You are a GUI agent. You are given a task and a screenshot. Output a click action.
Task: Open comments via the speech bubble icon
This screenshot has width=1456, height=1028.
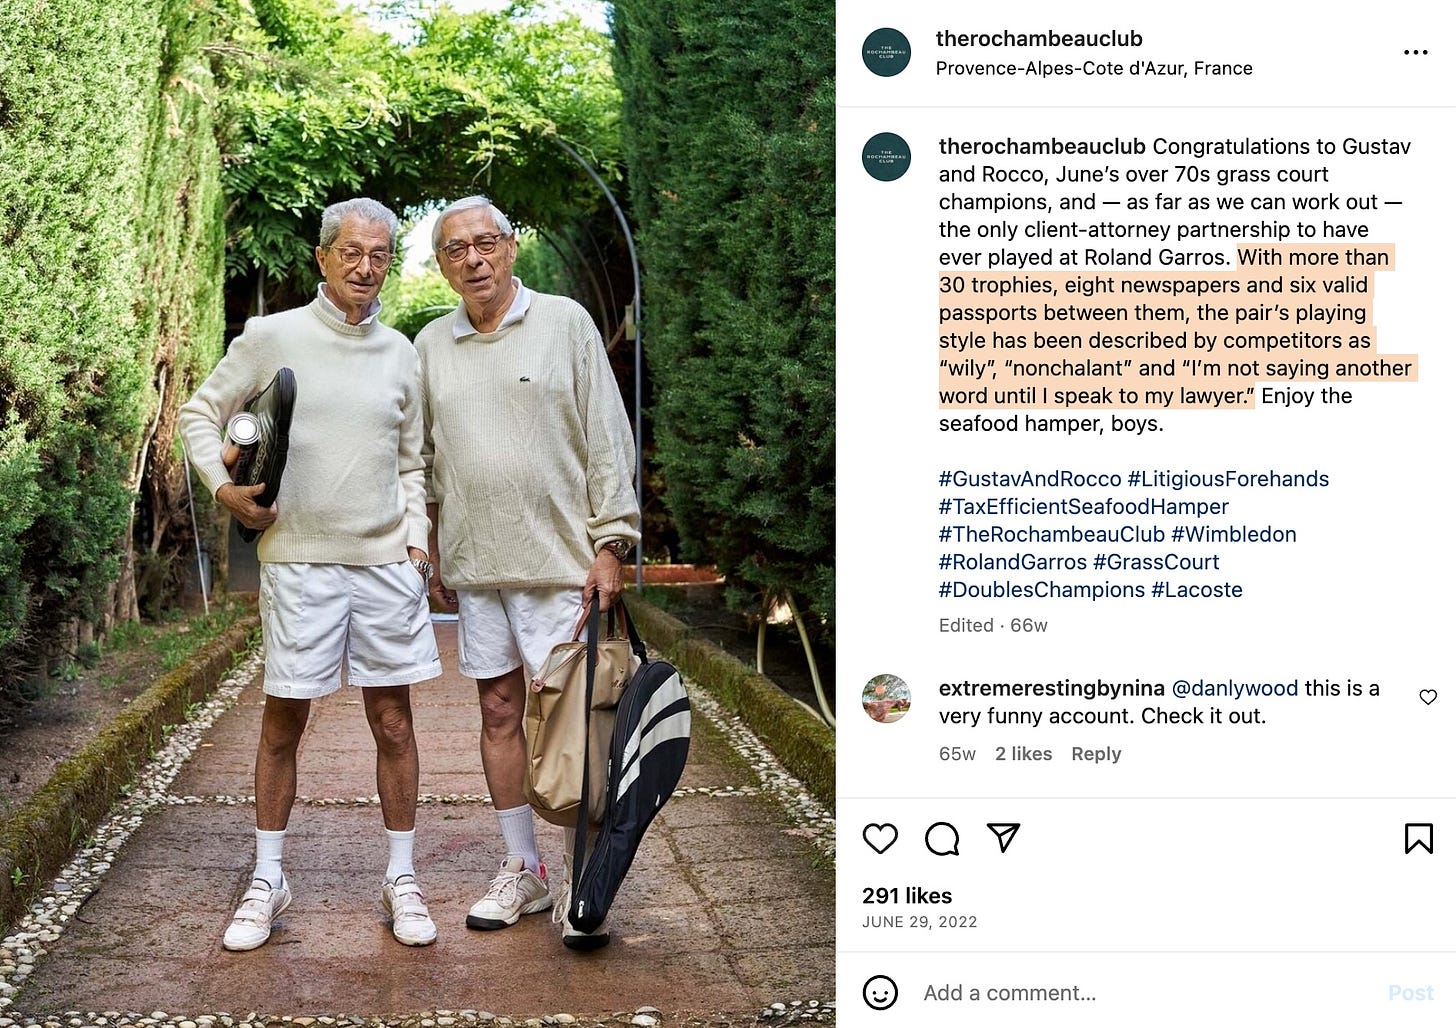[x=942, y=838]
